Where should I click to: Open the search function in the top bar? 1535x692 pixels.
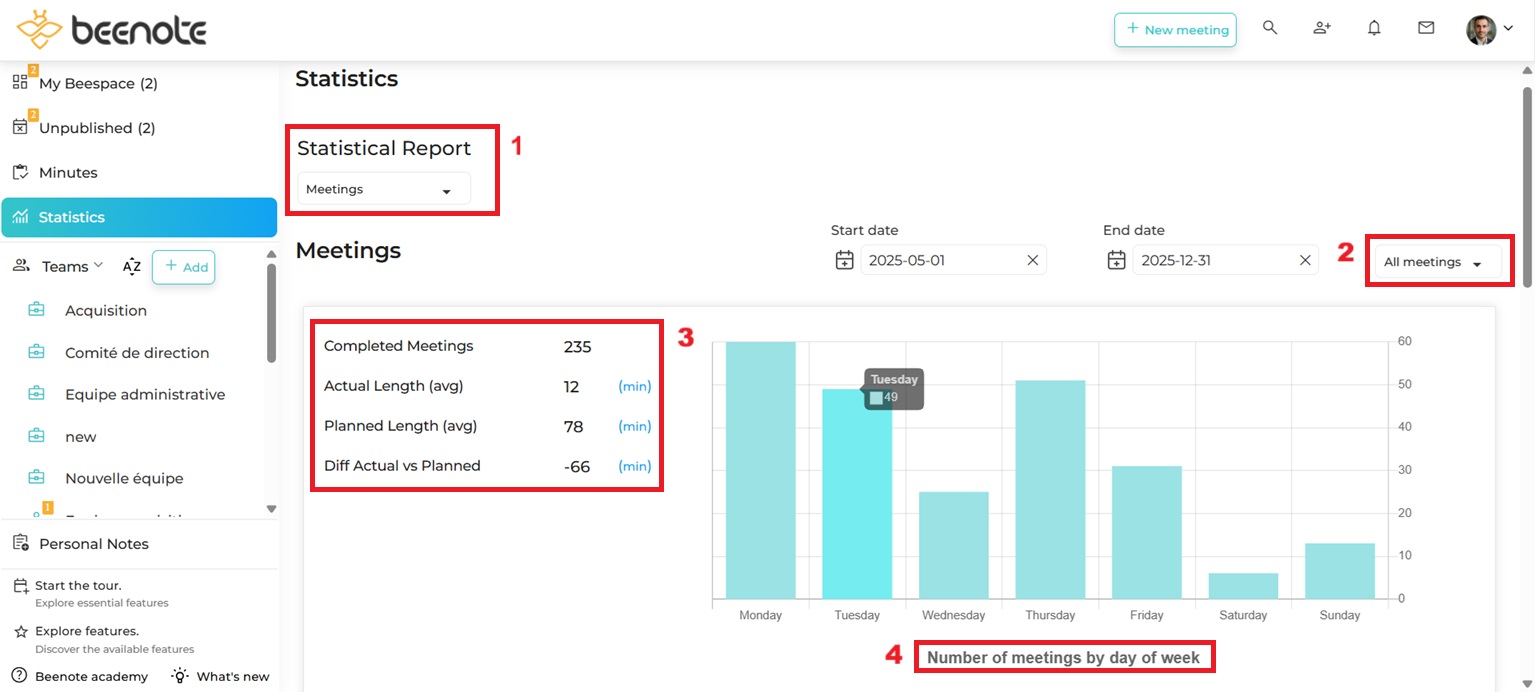(1270, 28)
